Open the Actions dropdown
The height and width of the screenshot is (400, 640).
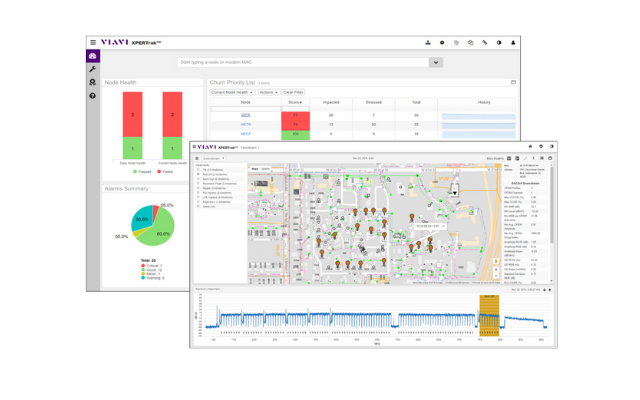[x=269, y=92]
